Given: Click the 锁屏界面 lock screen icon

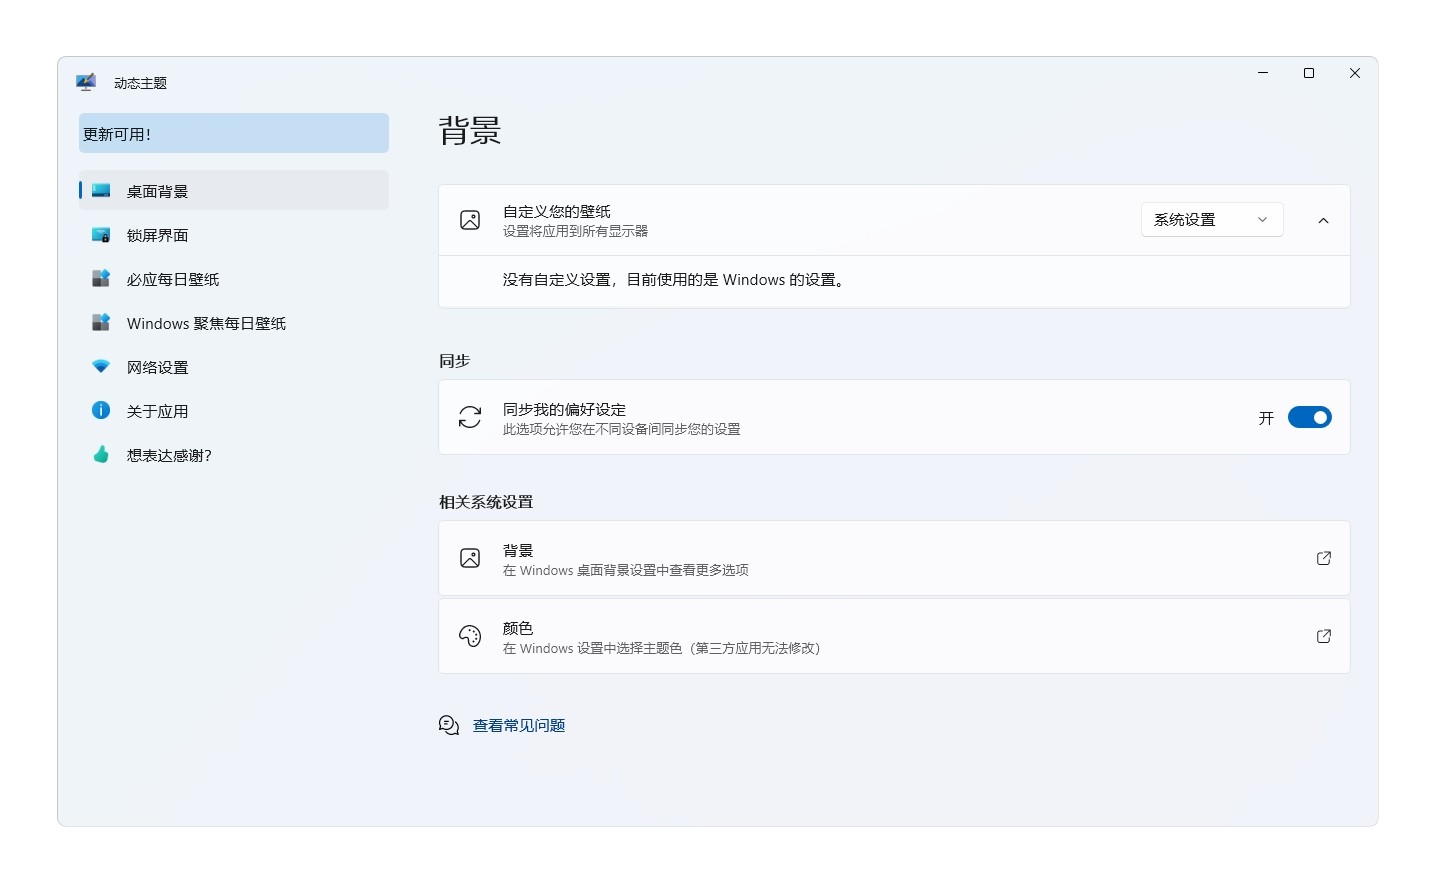Looking at the screenshot, I should pos(101,235).
